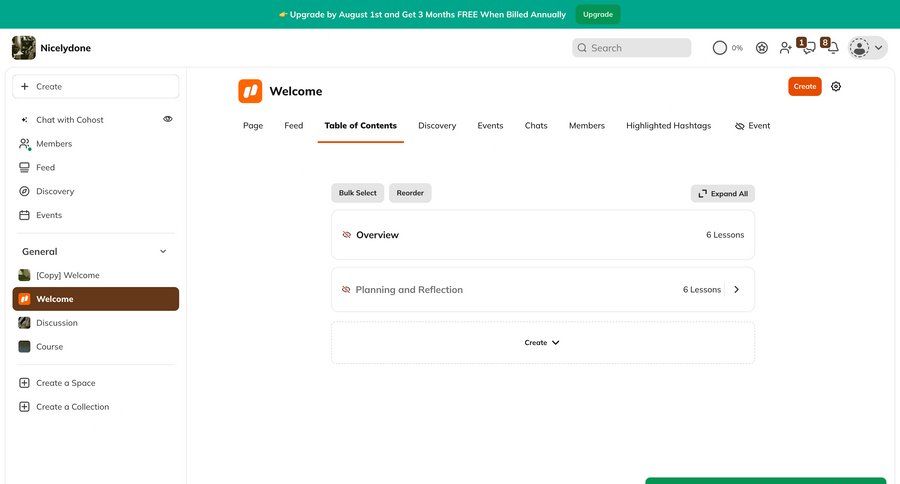Switch to the Page tab

253,125
